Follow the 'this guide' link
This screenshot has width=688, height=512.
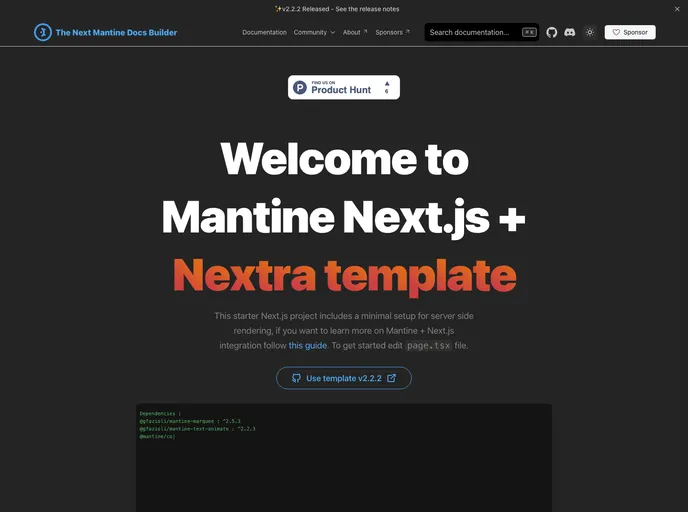[308, 345]
